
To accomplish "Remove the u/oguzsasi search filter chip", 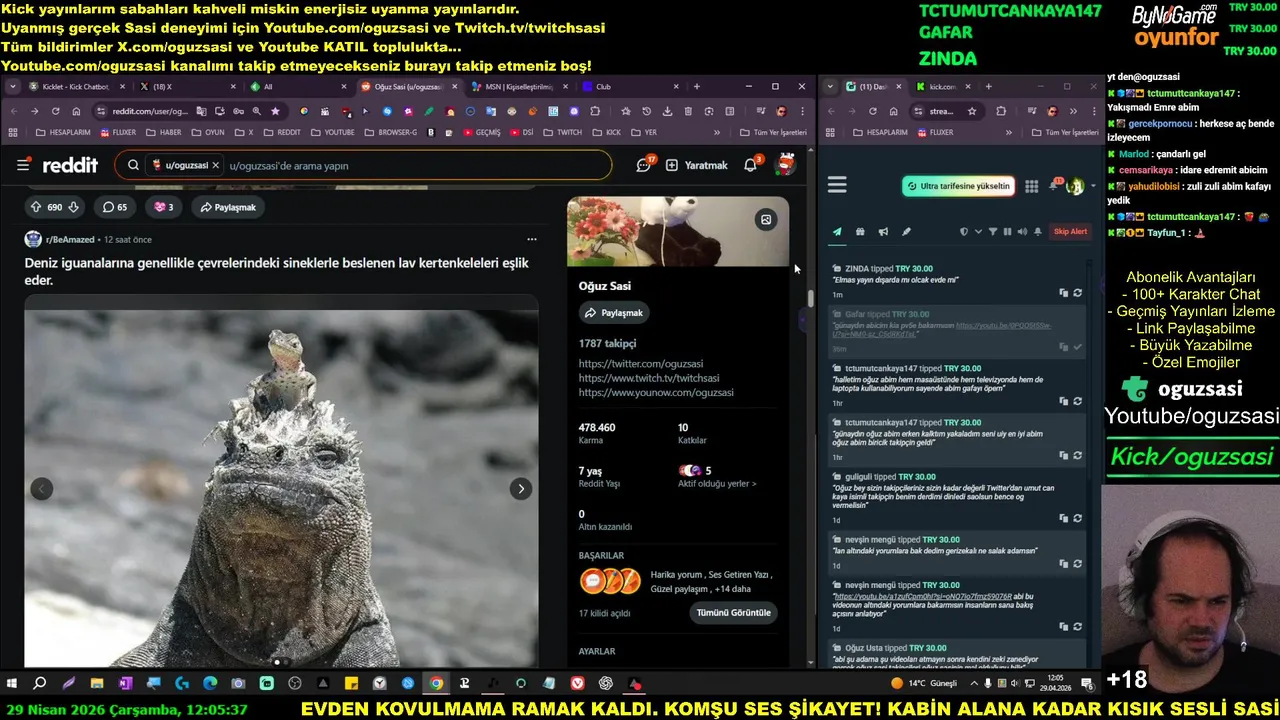I will pyautogui.click(x=215, y=165).
